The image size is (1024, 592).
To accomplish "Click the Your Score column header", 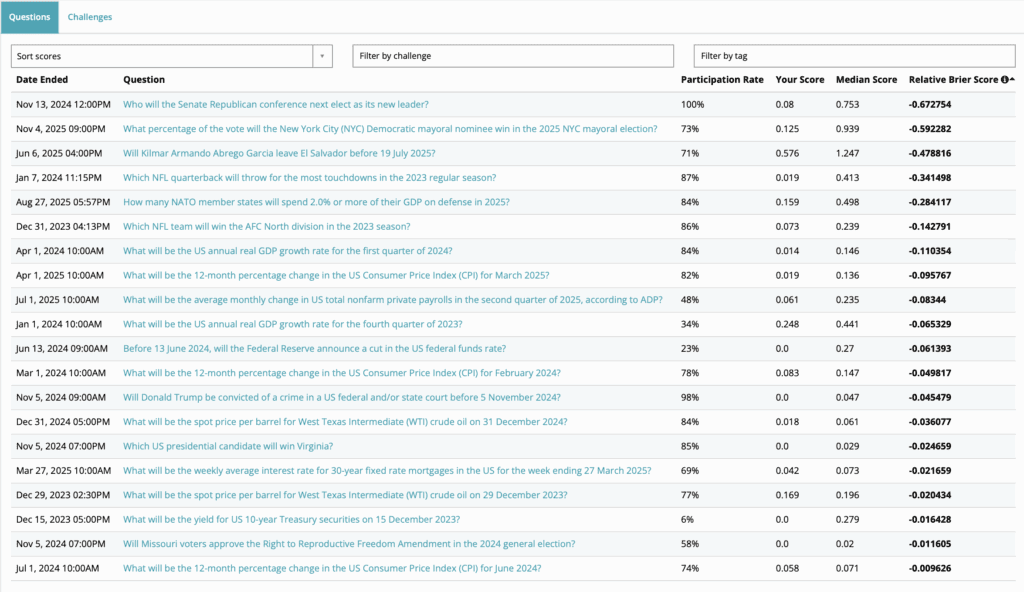I will pyautogui.click(x=799, y=80).
